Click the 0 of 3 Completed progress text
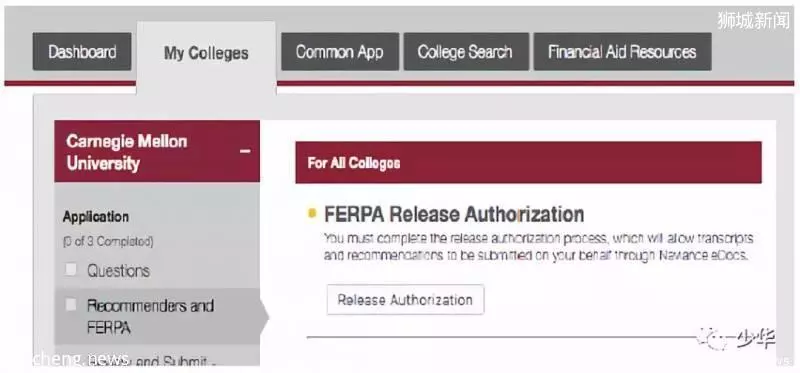The image size is (800, 373). [x=108, y=241]
